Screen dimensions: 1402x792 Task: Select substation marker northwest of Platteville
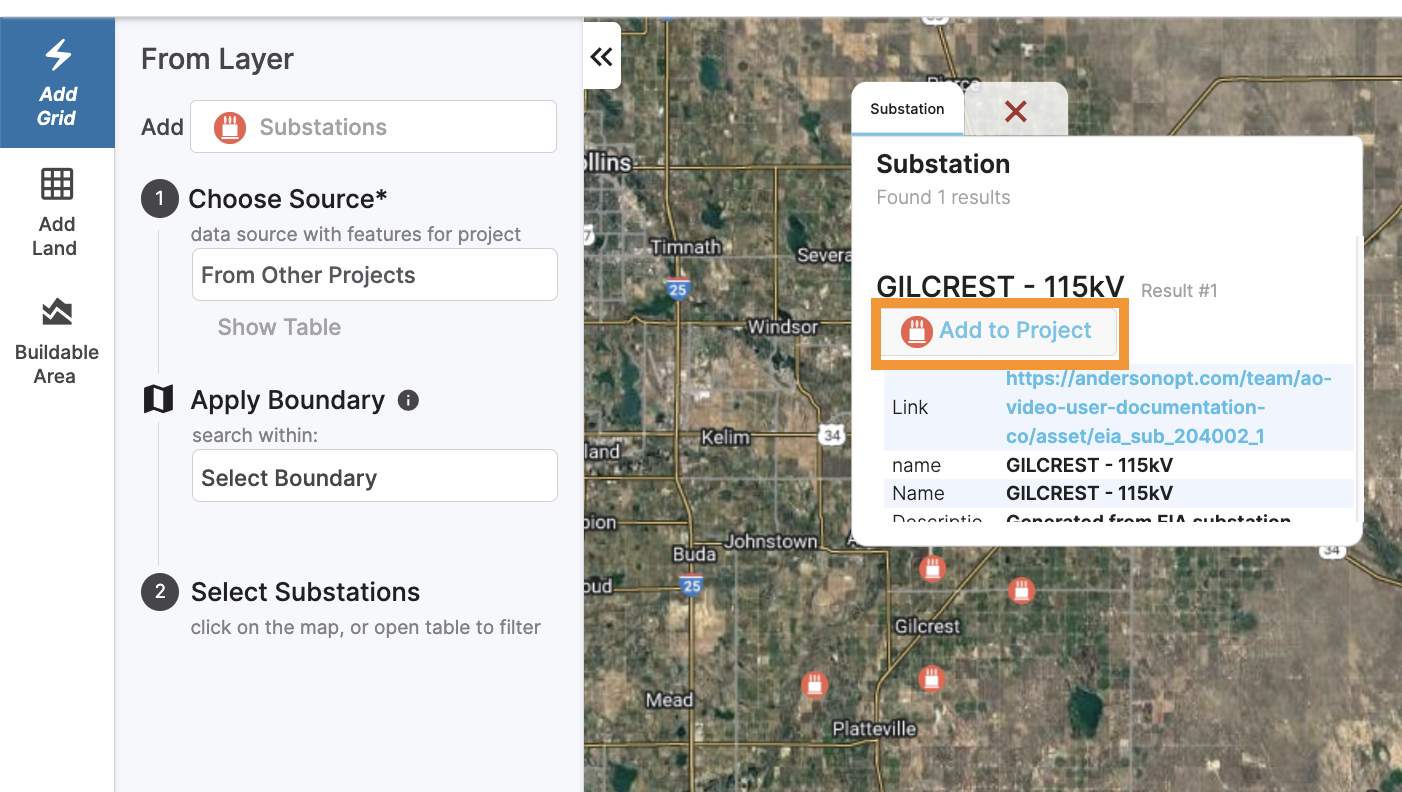point(815,685)
